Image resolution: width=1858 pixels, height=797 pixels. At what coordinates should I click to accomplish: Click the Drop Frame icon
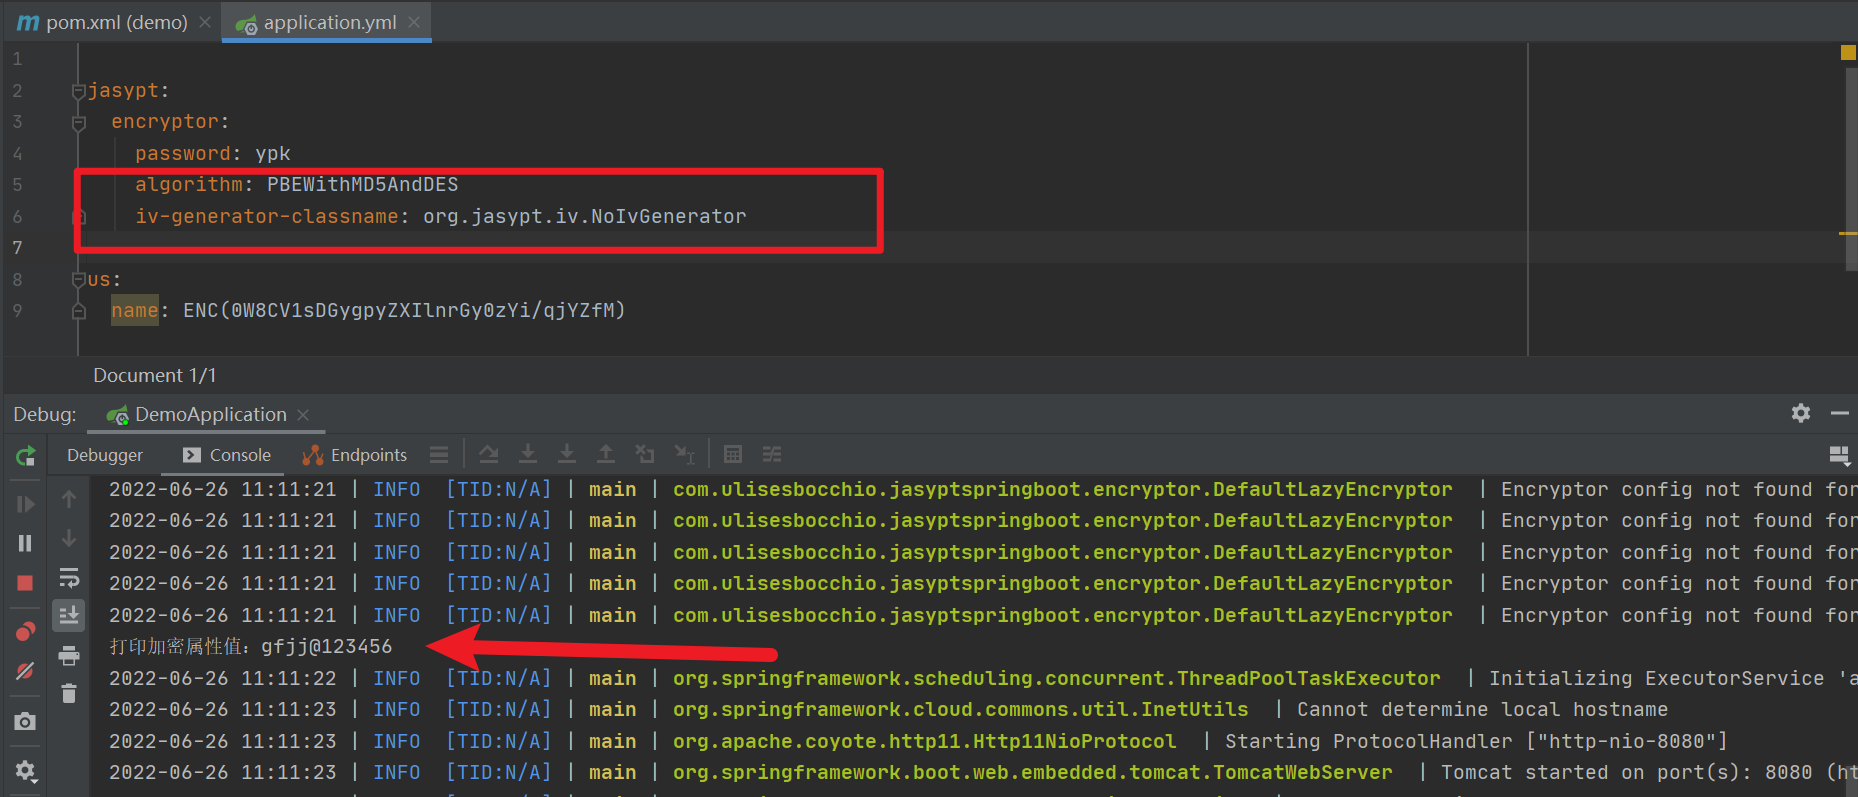click(645, 455)
